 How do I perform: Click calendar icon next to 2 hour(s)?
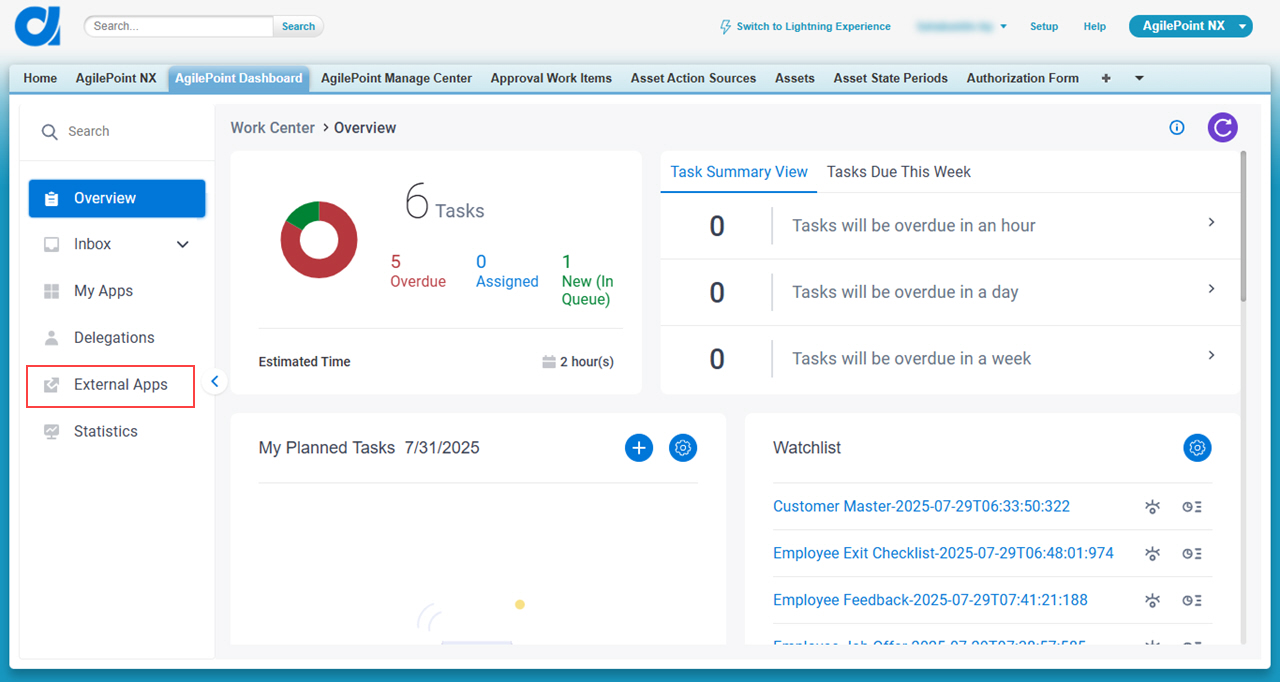pos(548,362)
